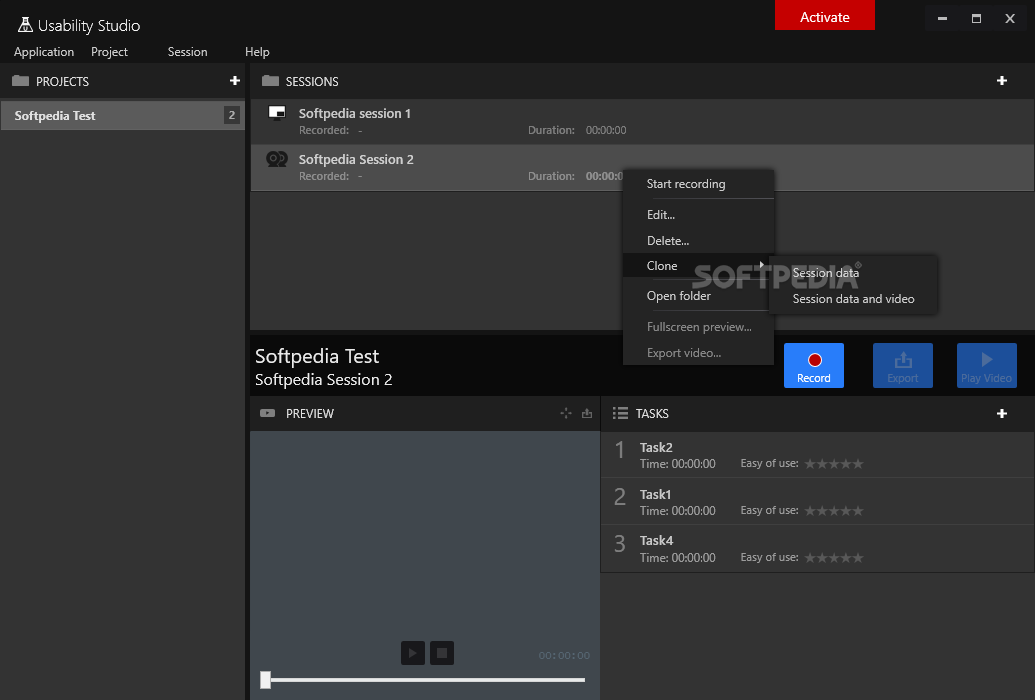Play the preview video
This screenshot has height=700, width=1035.
pyautogui.click(x=413, y=653)
